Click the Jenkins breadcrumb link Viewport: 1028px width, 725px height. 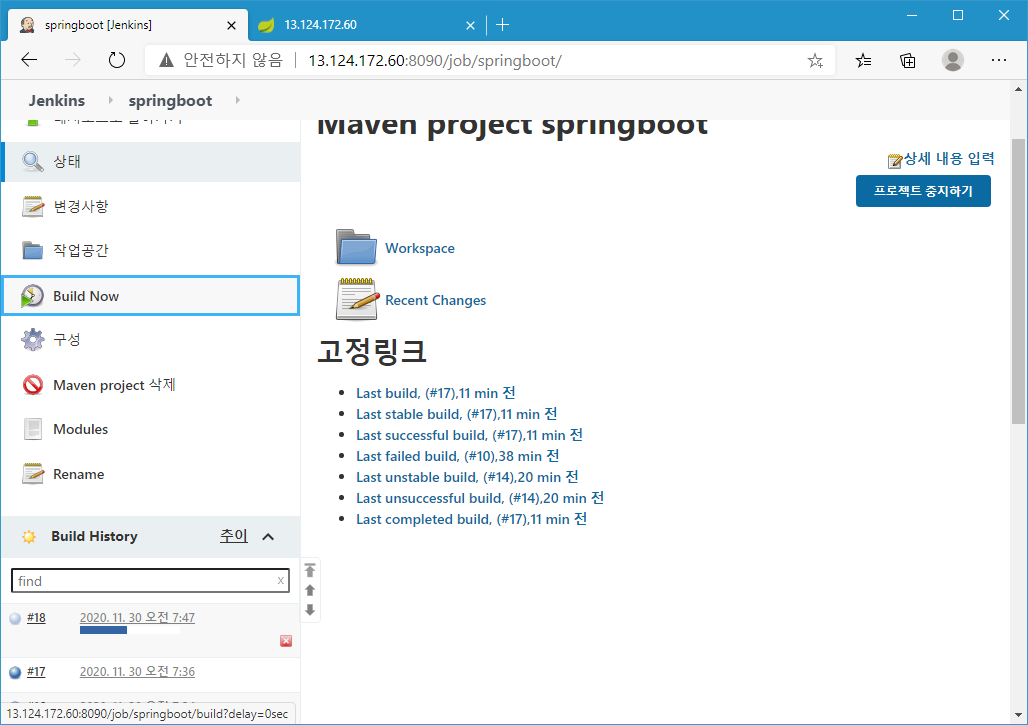click(x=56, y=100)
